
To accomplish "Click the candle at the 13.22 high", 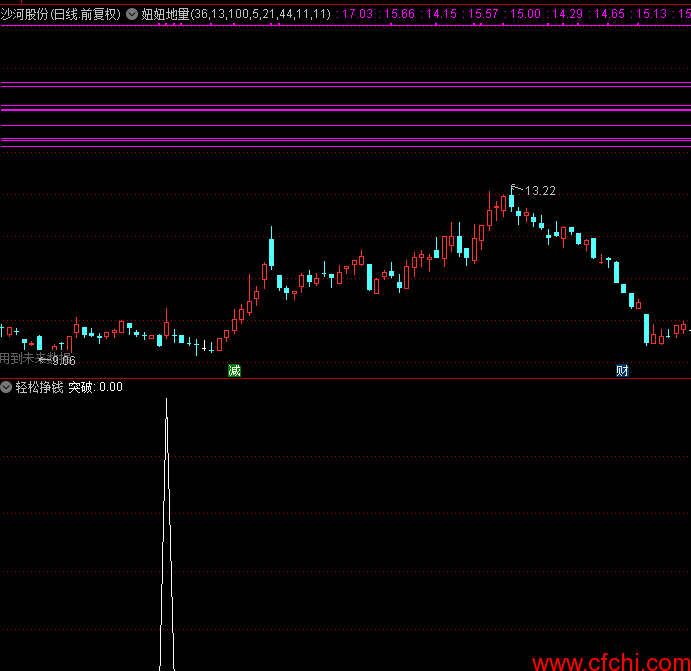I will pos(511,200).
